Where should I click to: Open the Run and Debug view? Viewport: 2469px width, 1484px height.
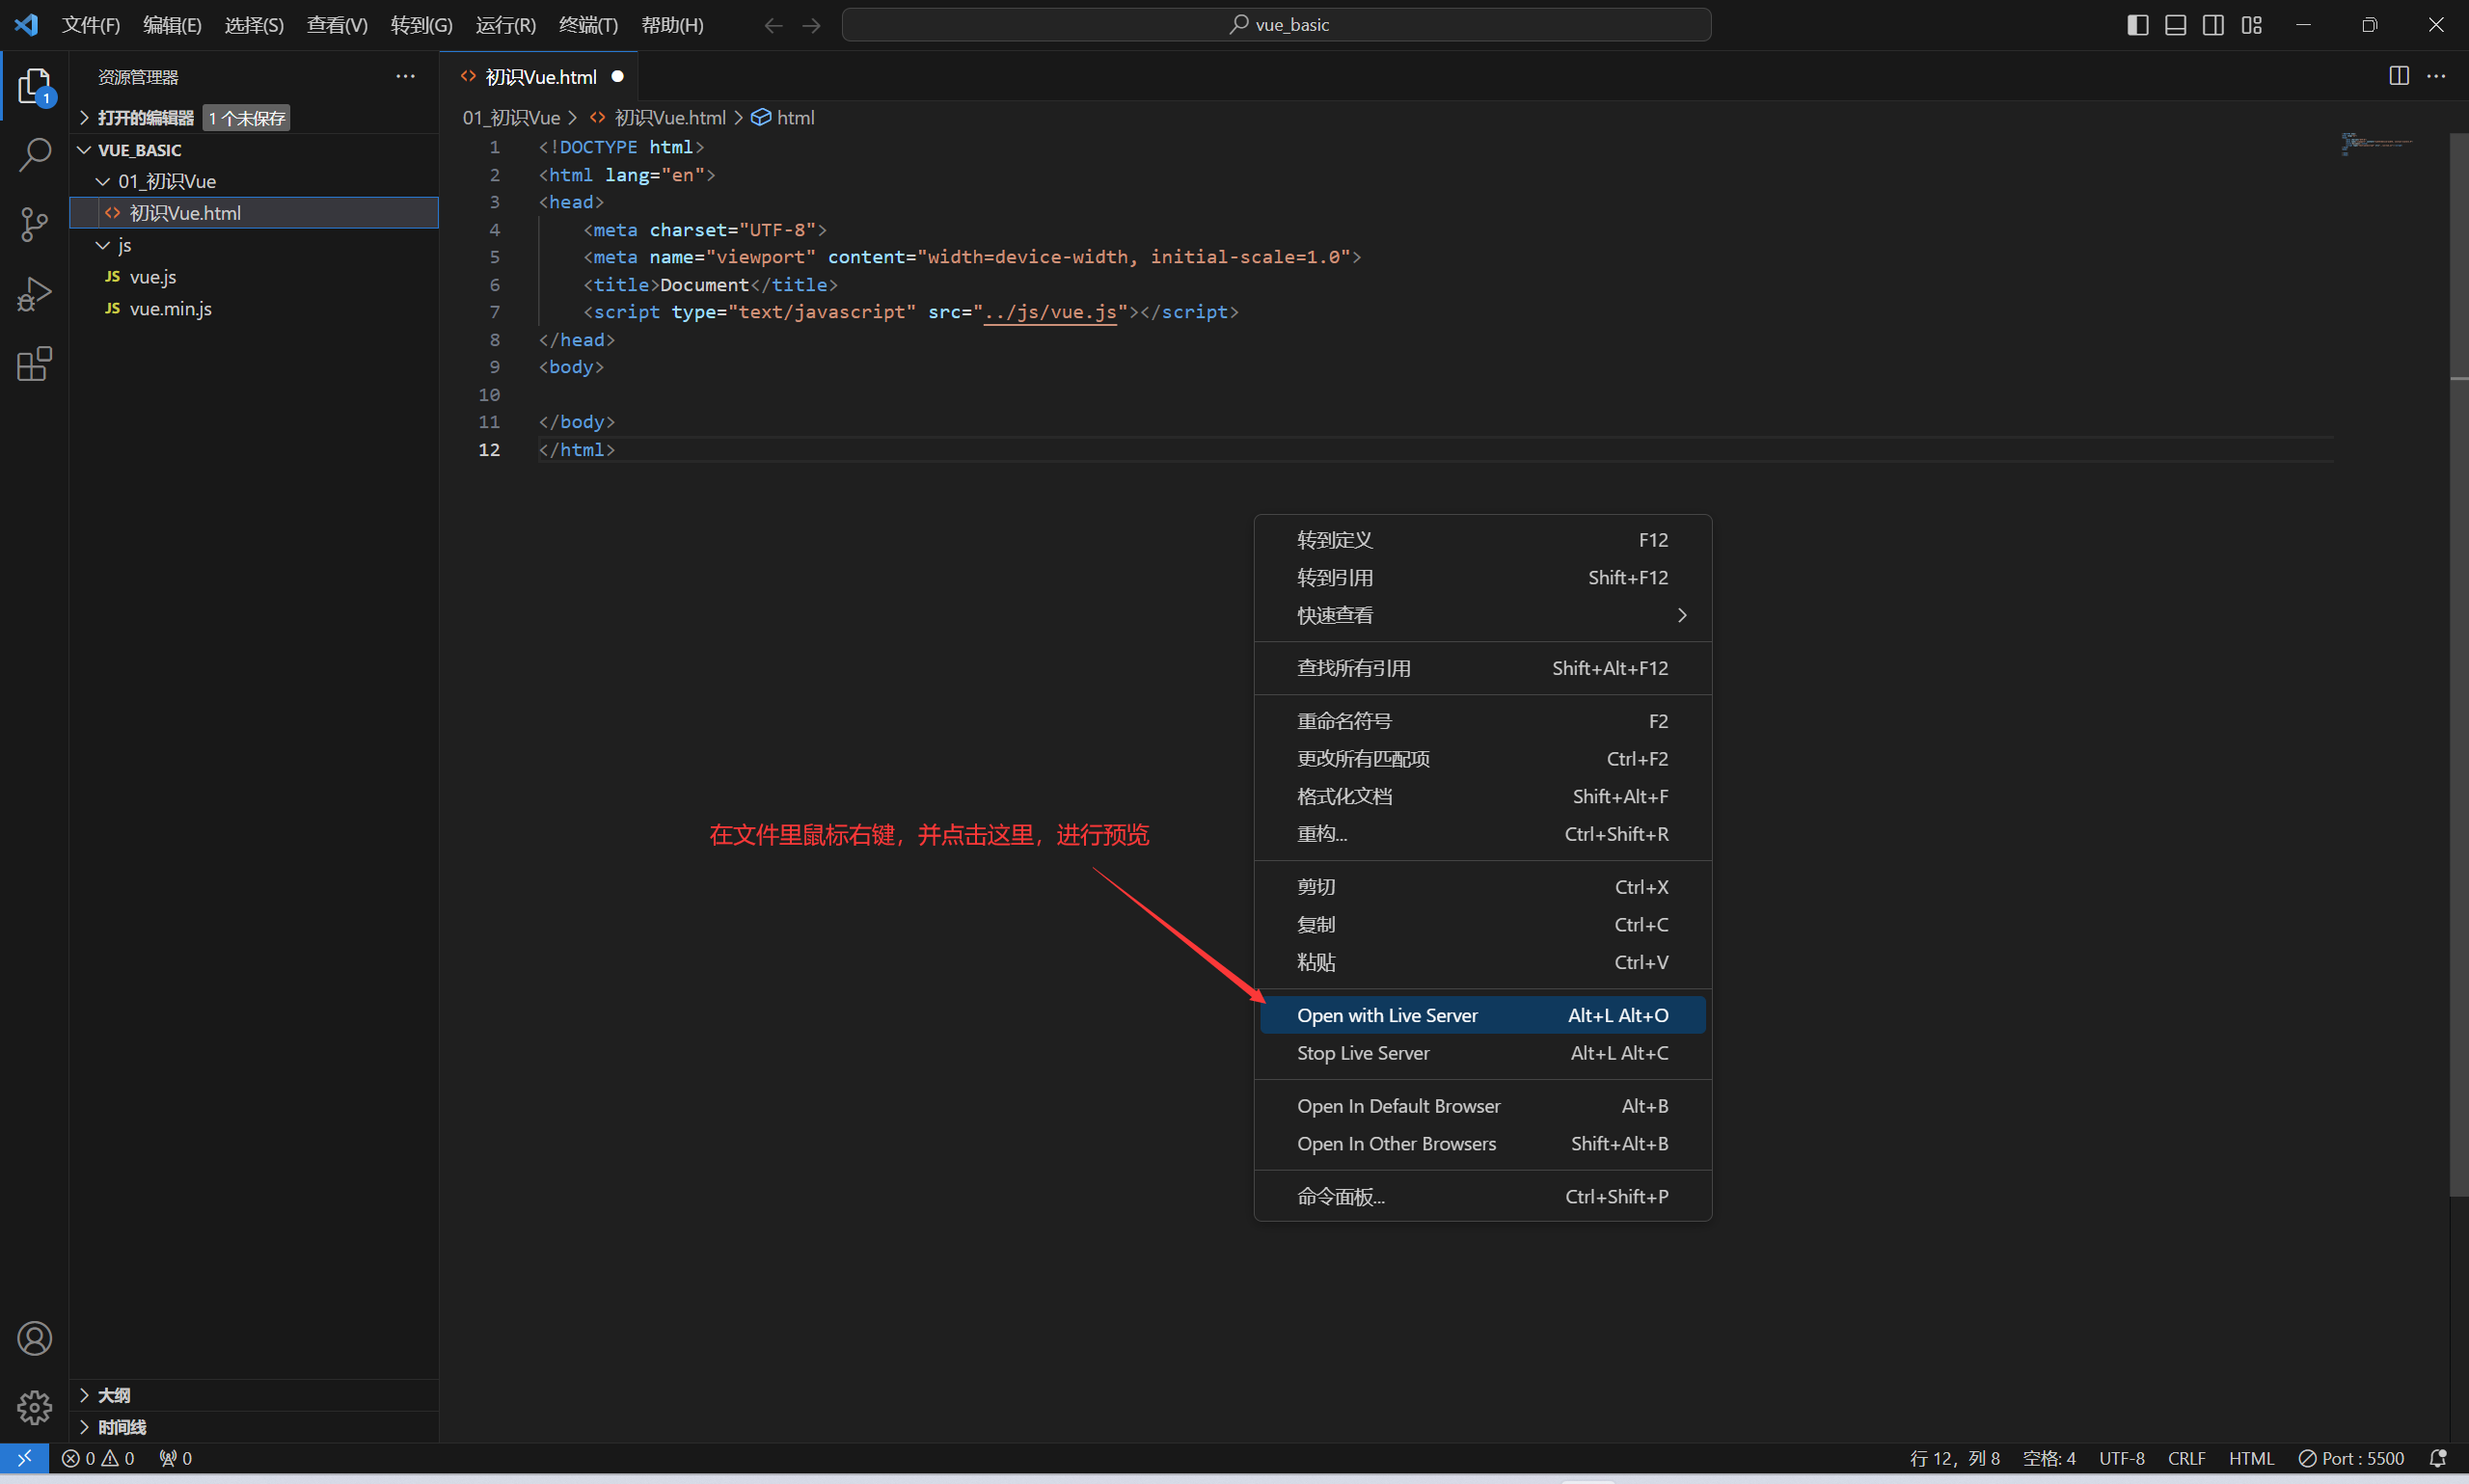34,294
